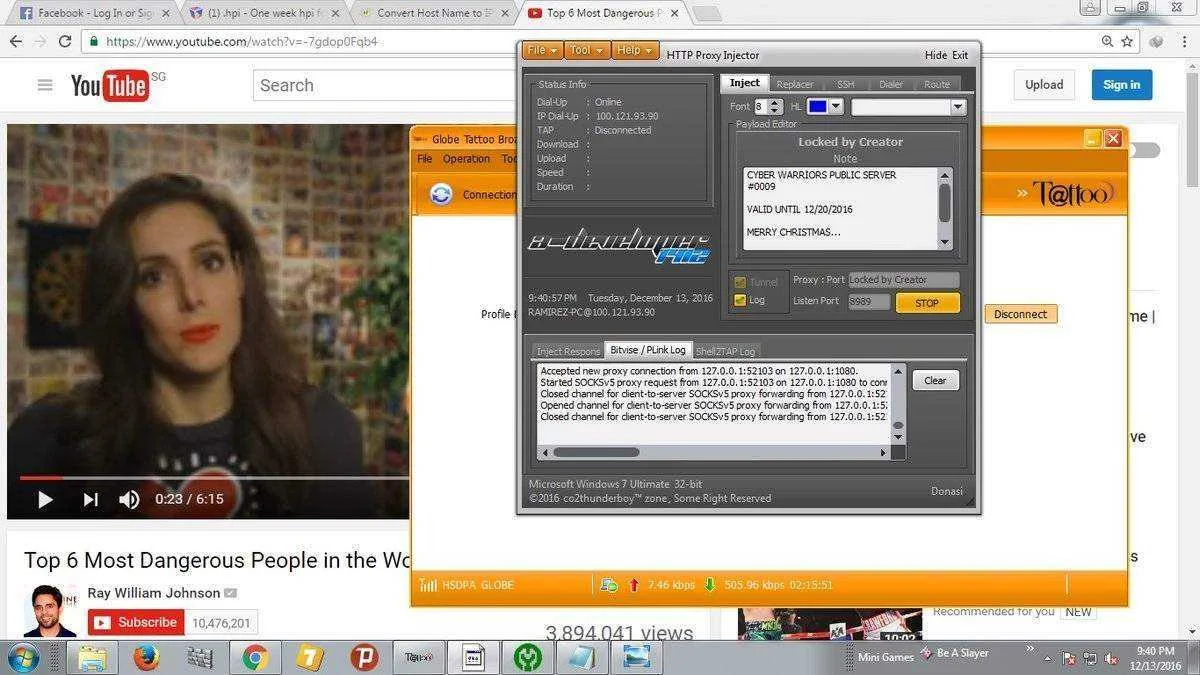Open the Inject Respons log tab

tap(568, 351)
